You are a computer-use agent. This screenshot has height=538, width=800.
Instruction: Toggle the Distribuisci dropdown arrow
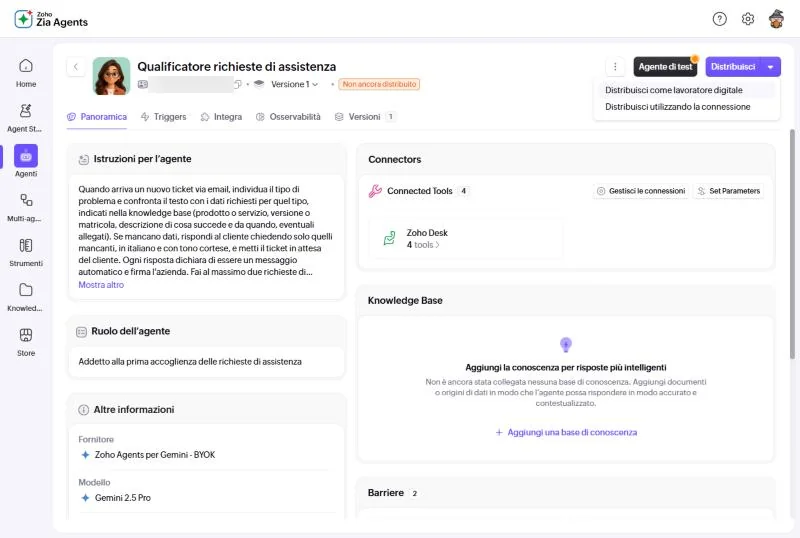(770, 67)
